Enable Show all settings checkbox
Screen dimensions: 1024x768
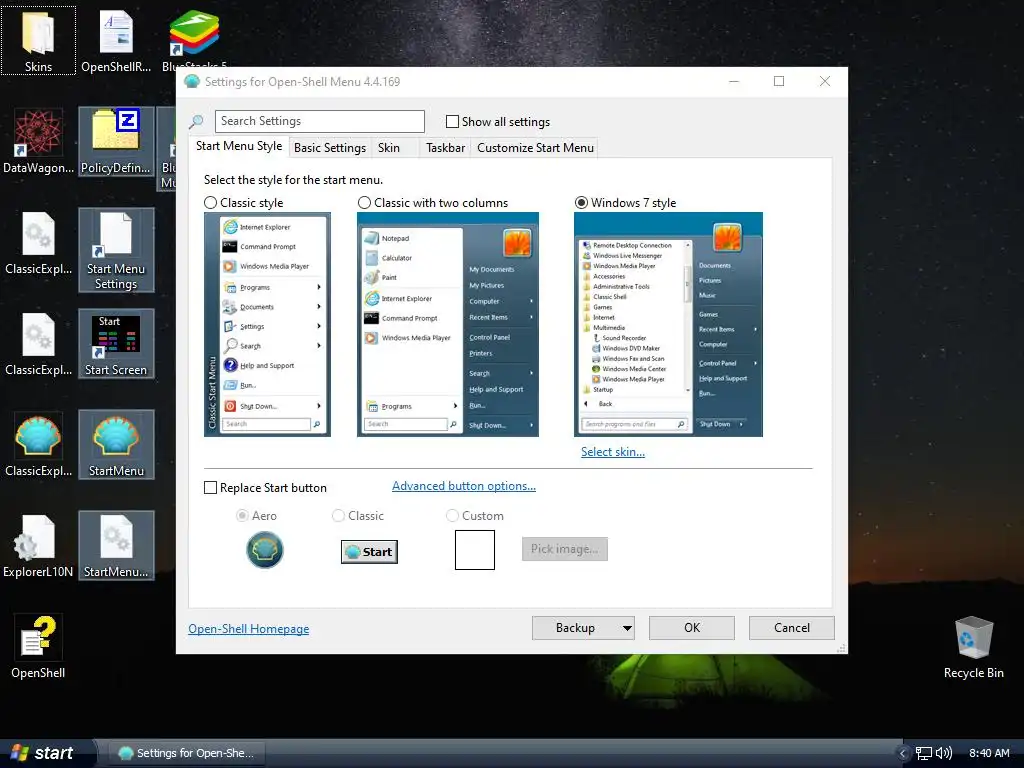click(452, 121)
